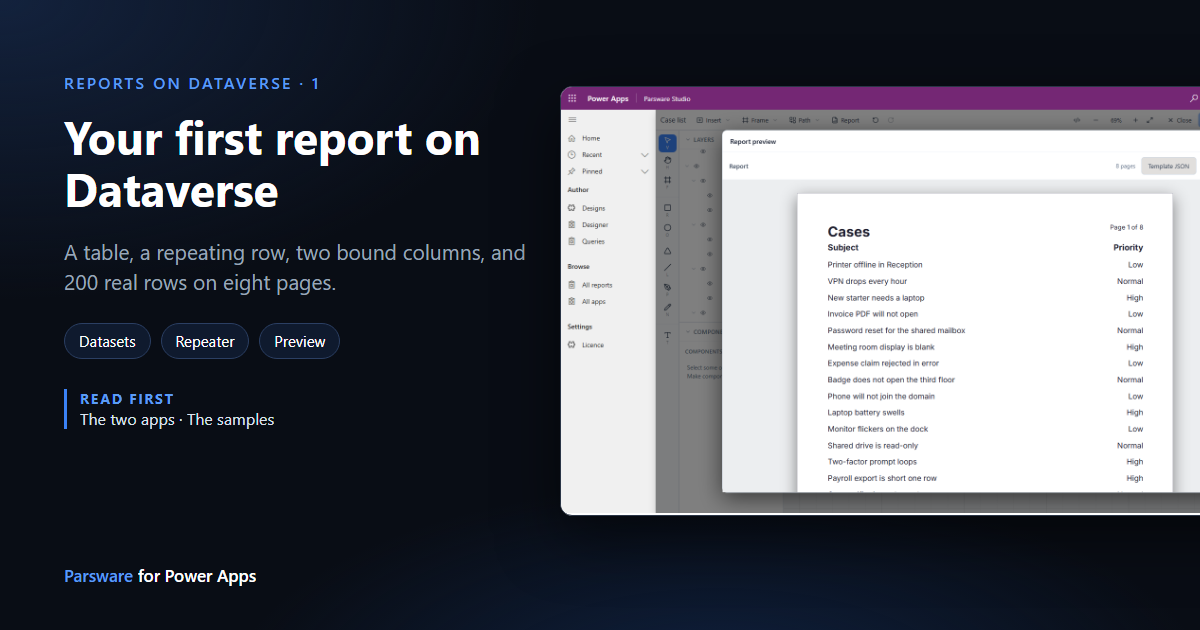Select the Hand pan tool

[x=668, y=160]
